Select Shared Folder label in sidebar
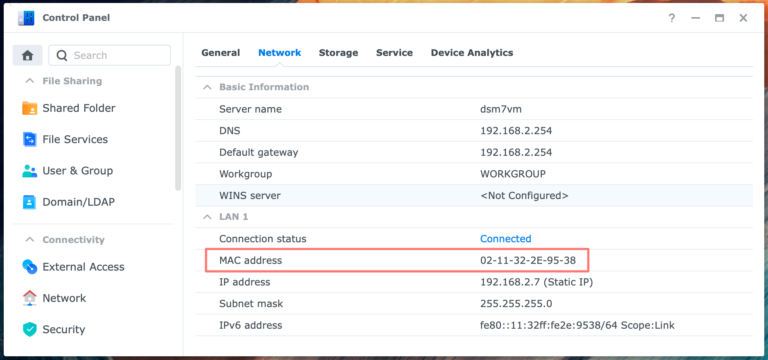 [79, 108]
